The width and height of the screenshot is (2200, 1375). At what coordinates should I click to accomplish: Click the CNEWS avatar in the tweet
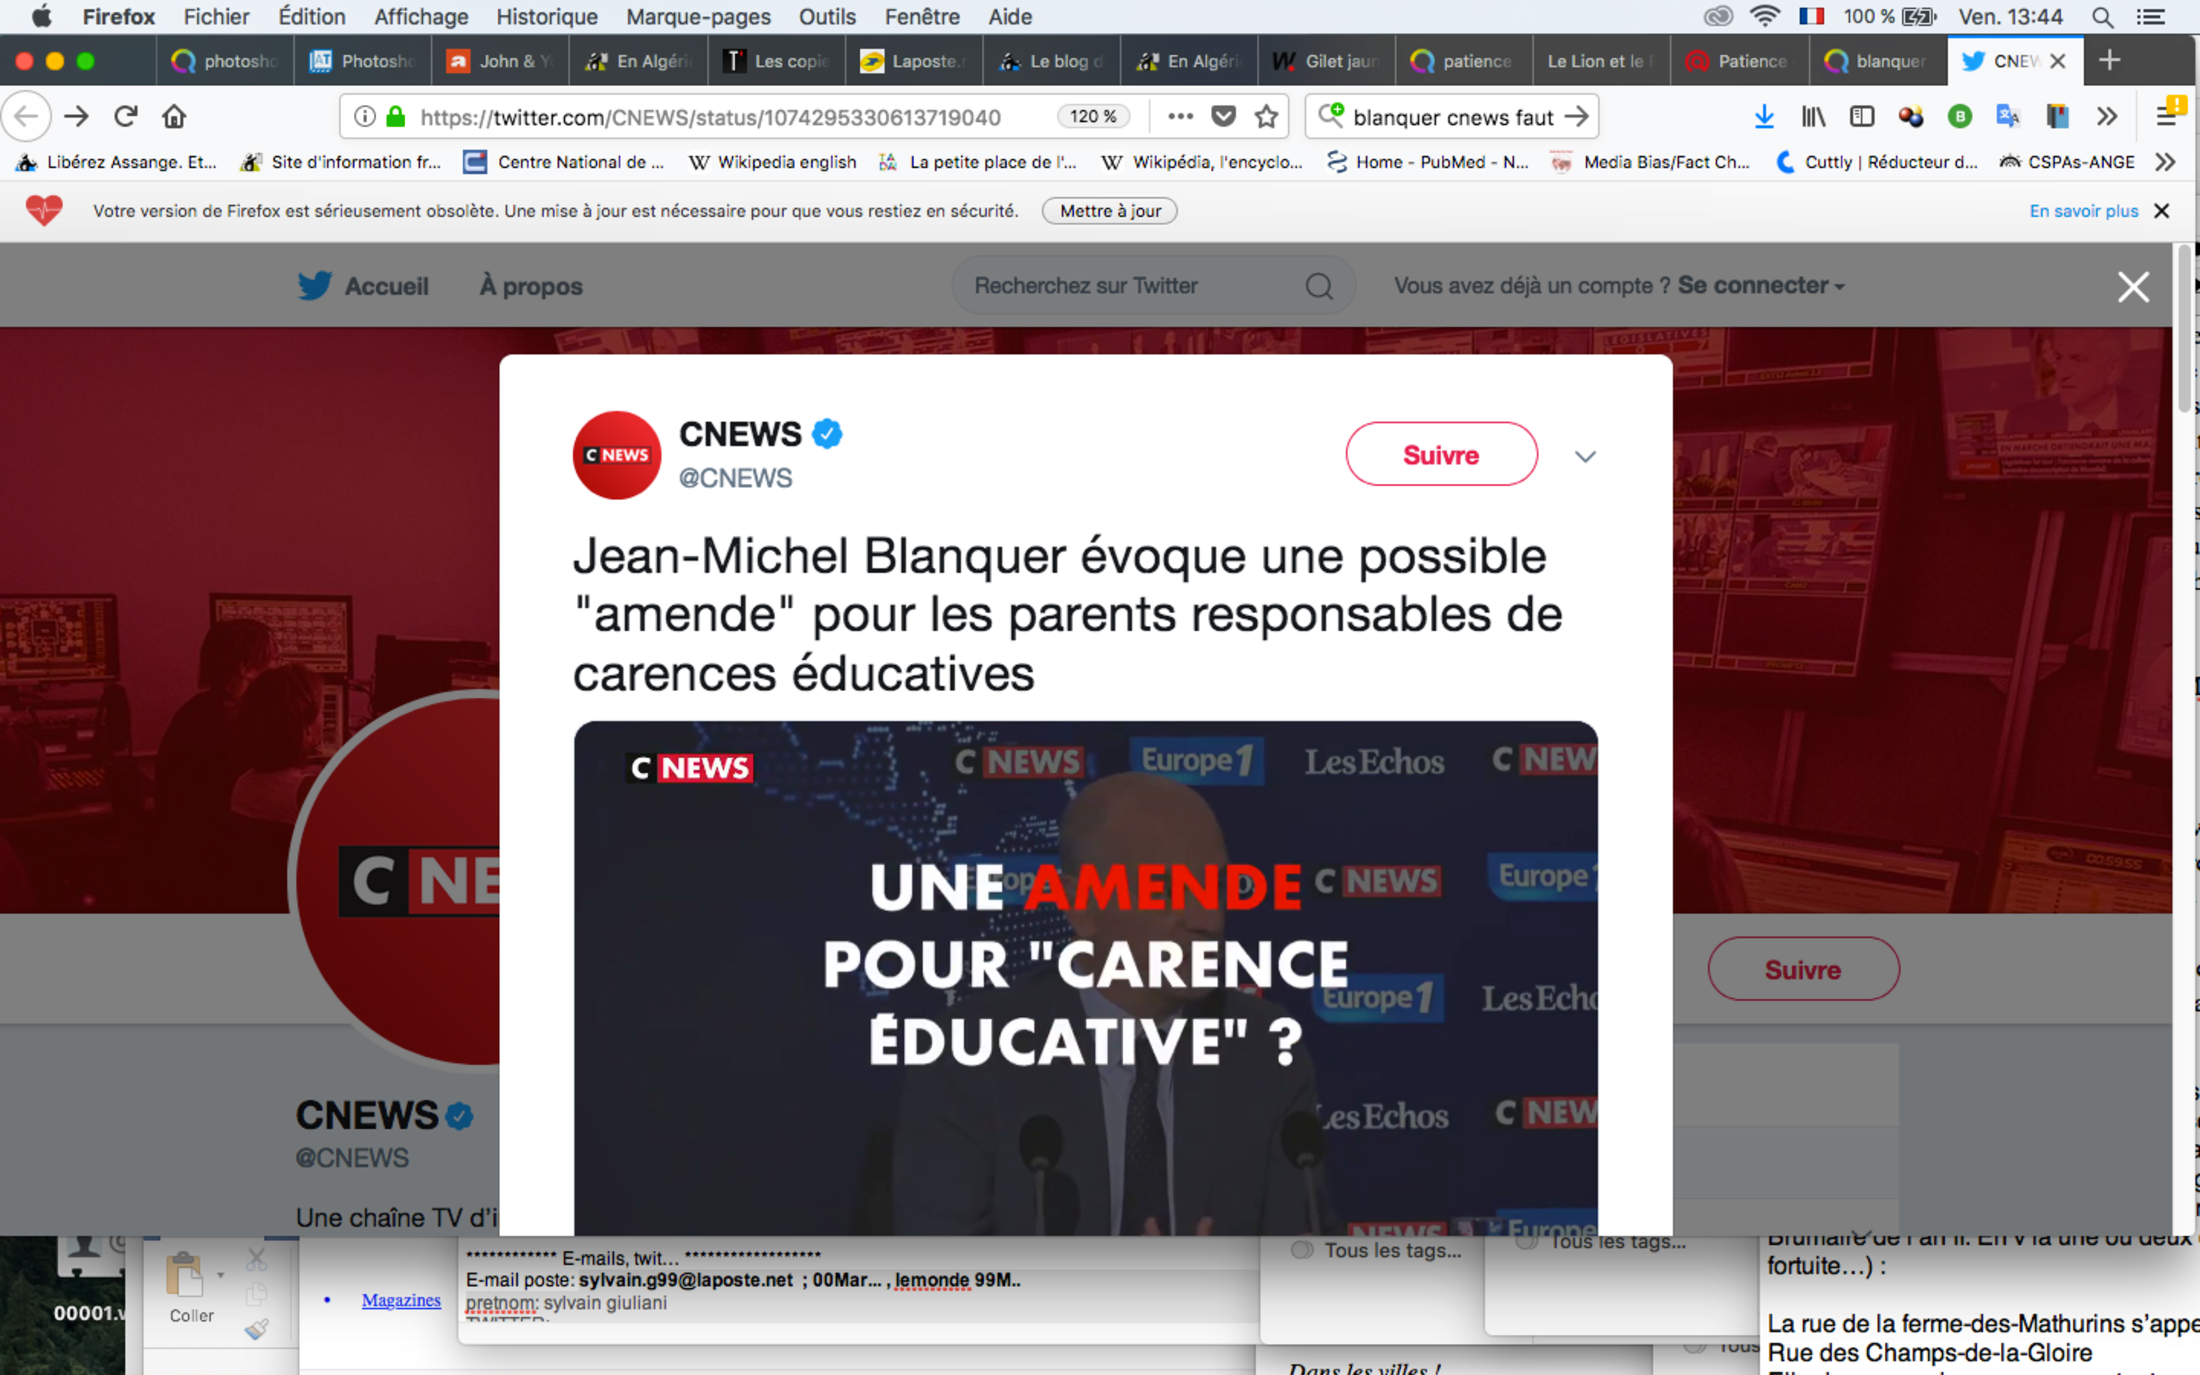tap(617, 455)
